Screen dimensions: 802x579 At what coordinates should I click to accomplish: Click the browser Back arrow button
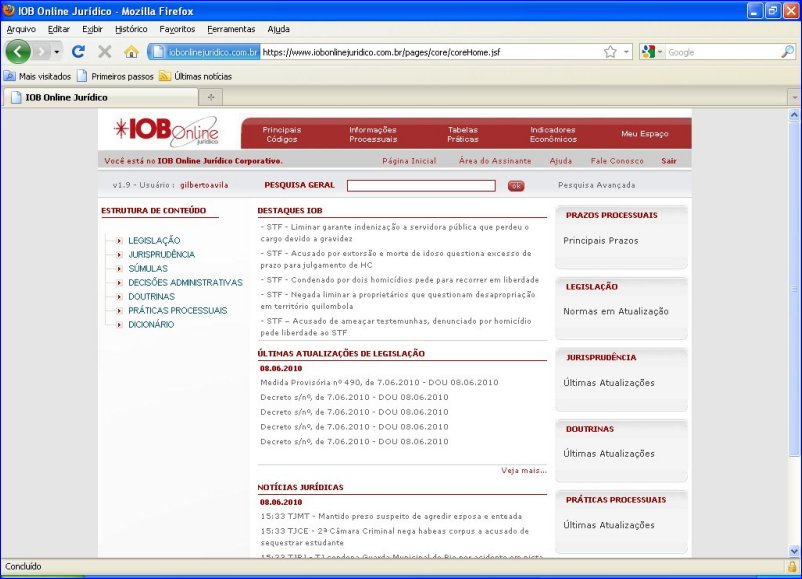coord(18,52)
